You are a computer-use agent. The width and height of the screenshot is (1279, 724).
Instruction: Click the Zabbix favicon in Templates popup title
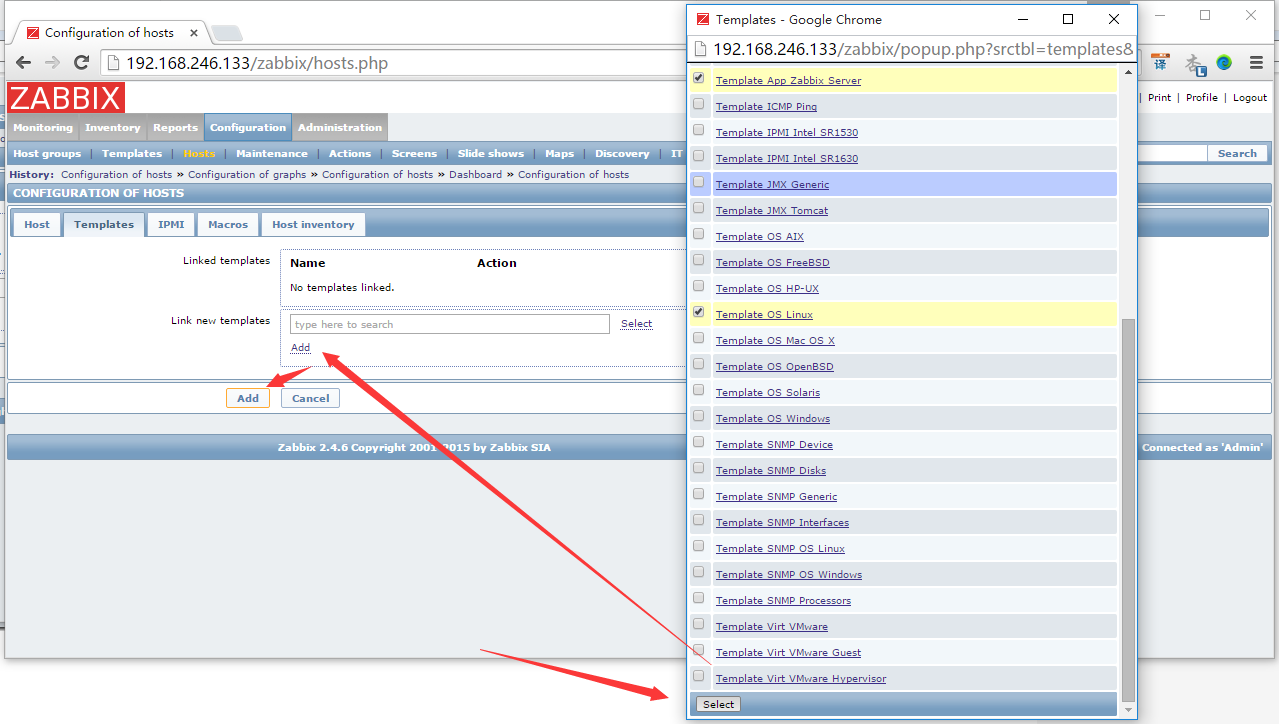[703, 19]
